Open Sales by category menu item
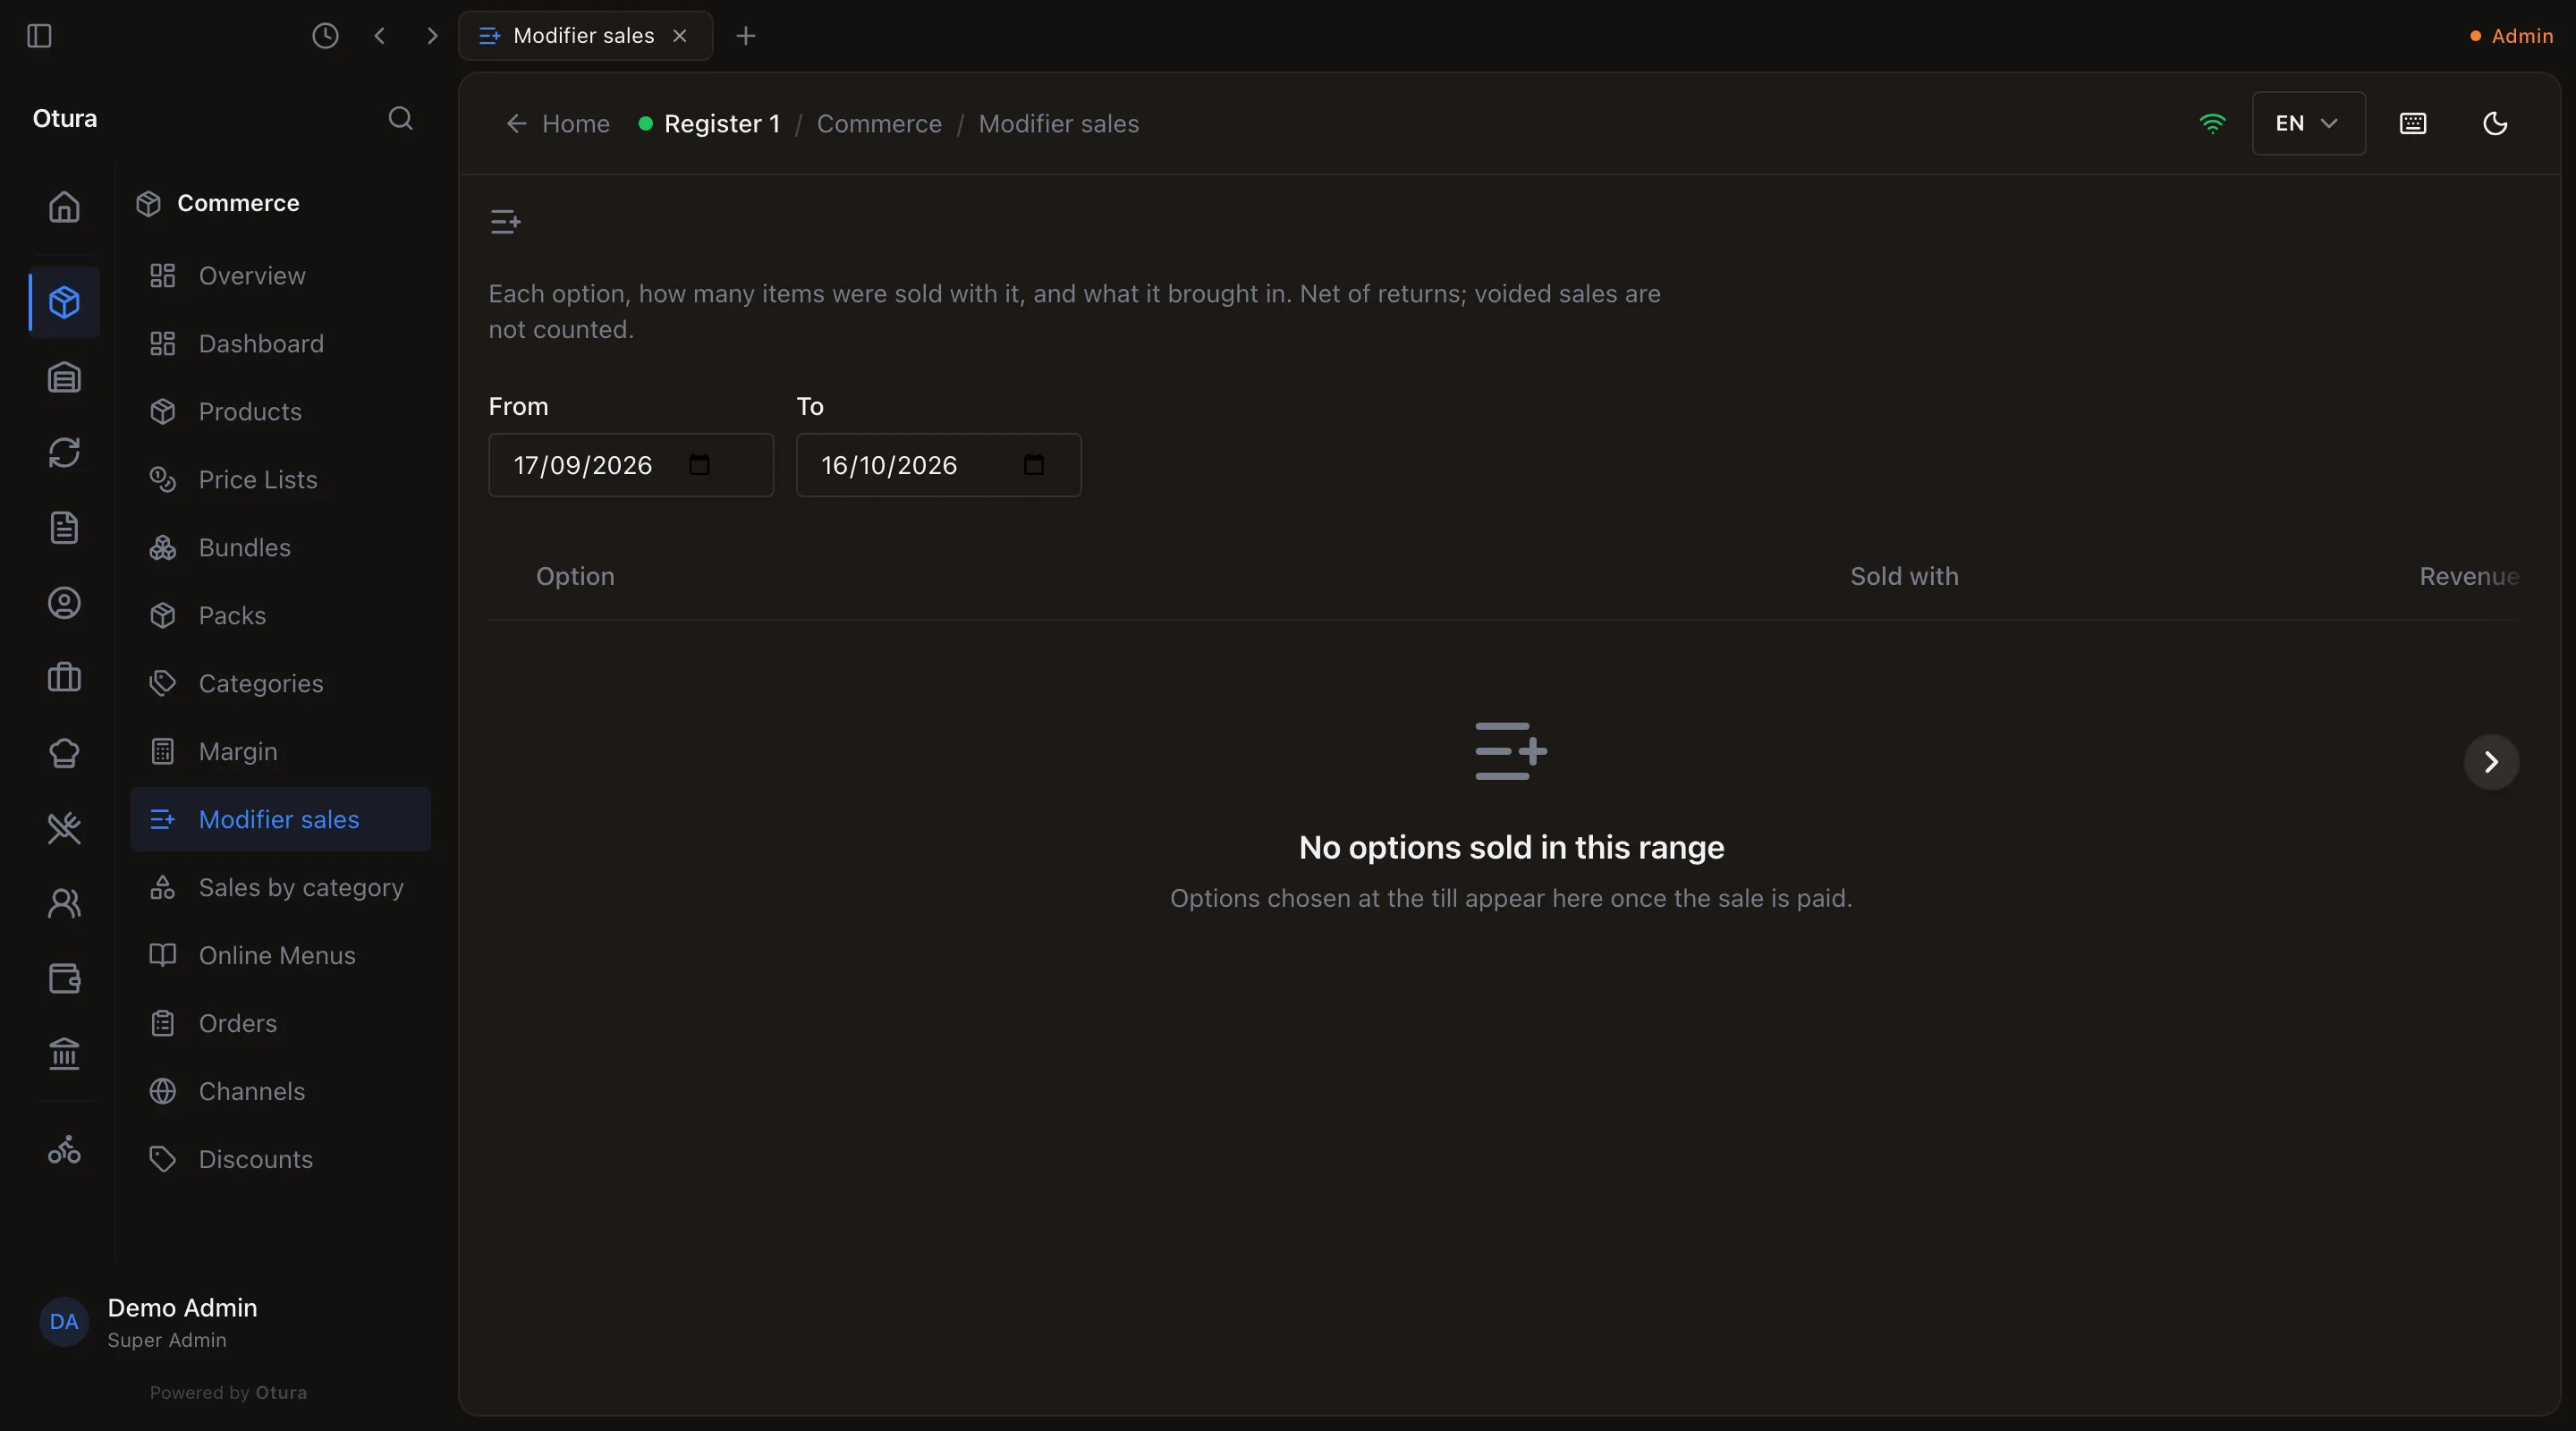The height and width of the screenshot is (1431, 2576). (280, 887)
